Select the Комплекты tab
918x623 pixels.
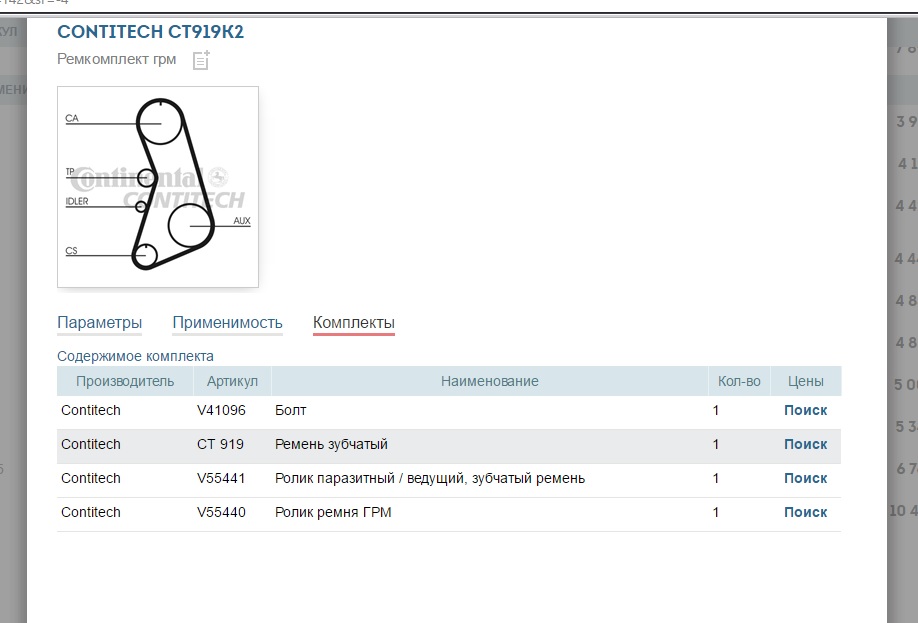point(354,323)
